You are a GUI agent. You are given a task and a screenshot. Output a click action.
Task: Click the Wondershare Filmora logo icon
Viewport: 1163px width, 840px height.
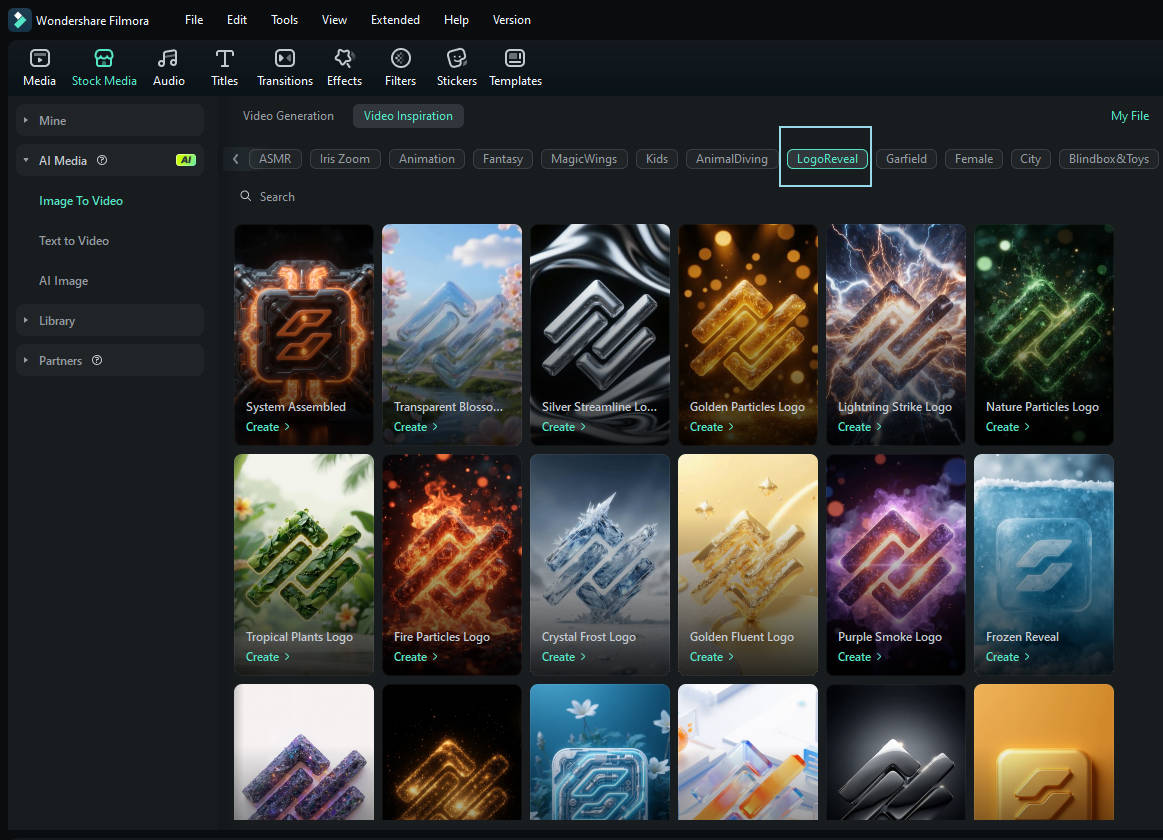[19, 20]
